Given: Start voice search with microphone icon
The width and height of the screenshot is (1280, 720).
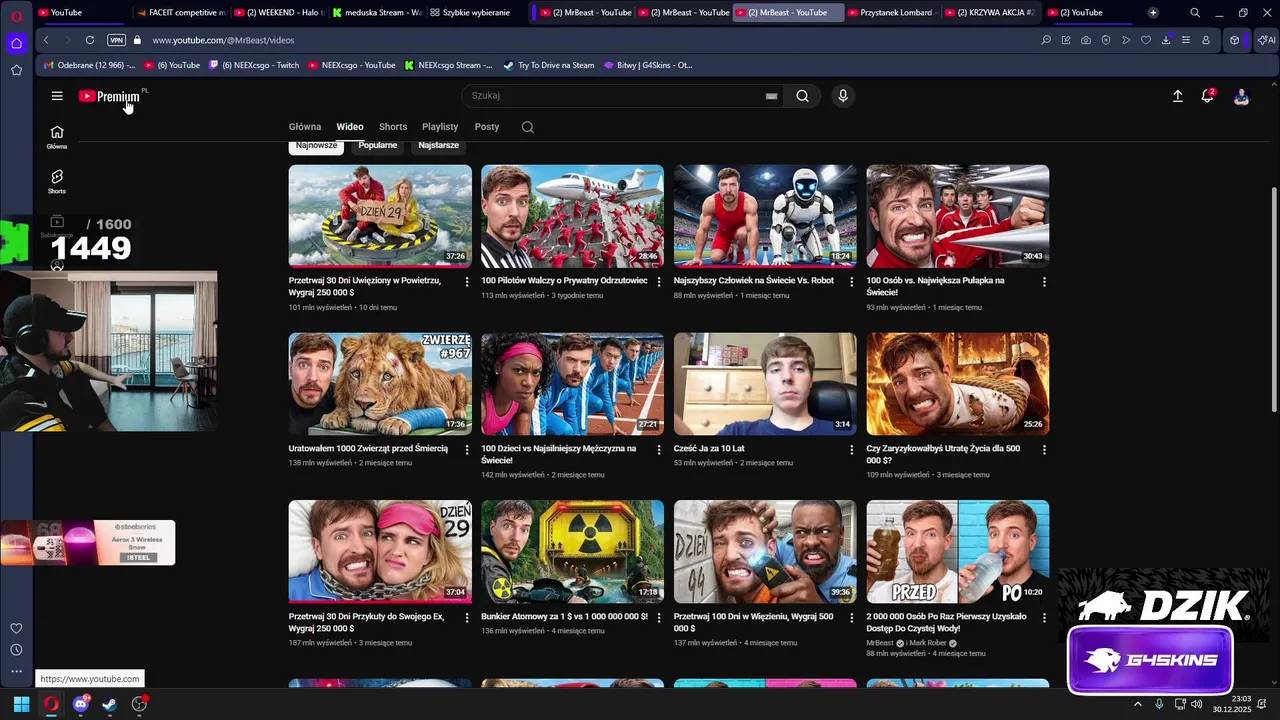Looking at the screenshot, I should [x=843, y=96].
